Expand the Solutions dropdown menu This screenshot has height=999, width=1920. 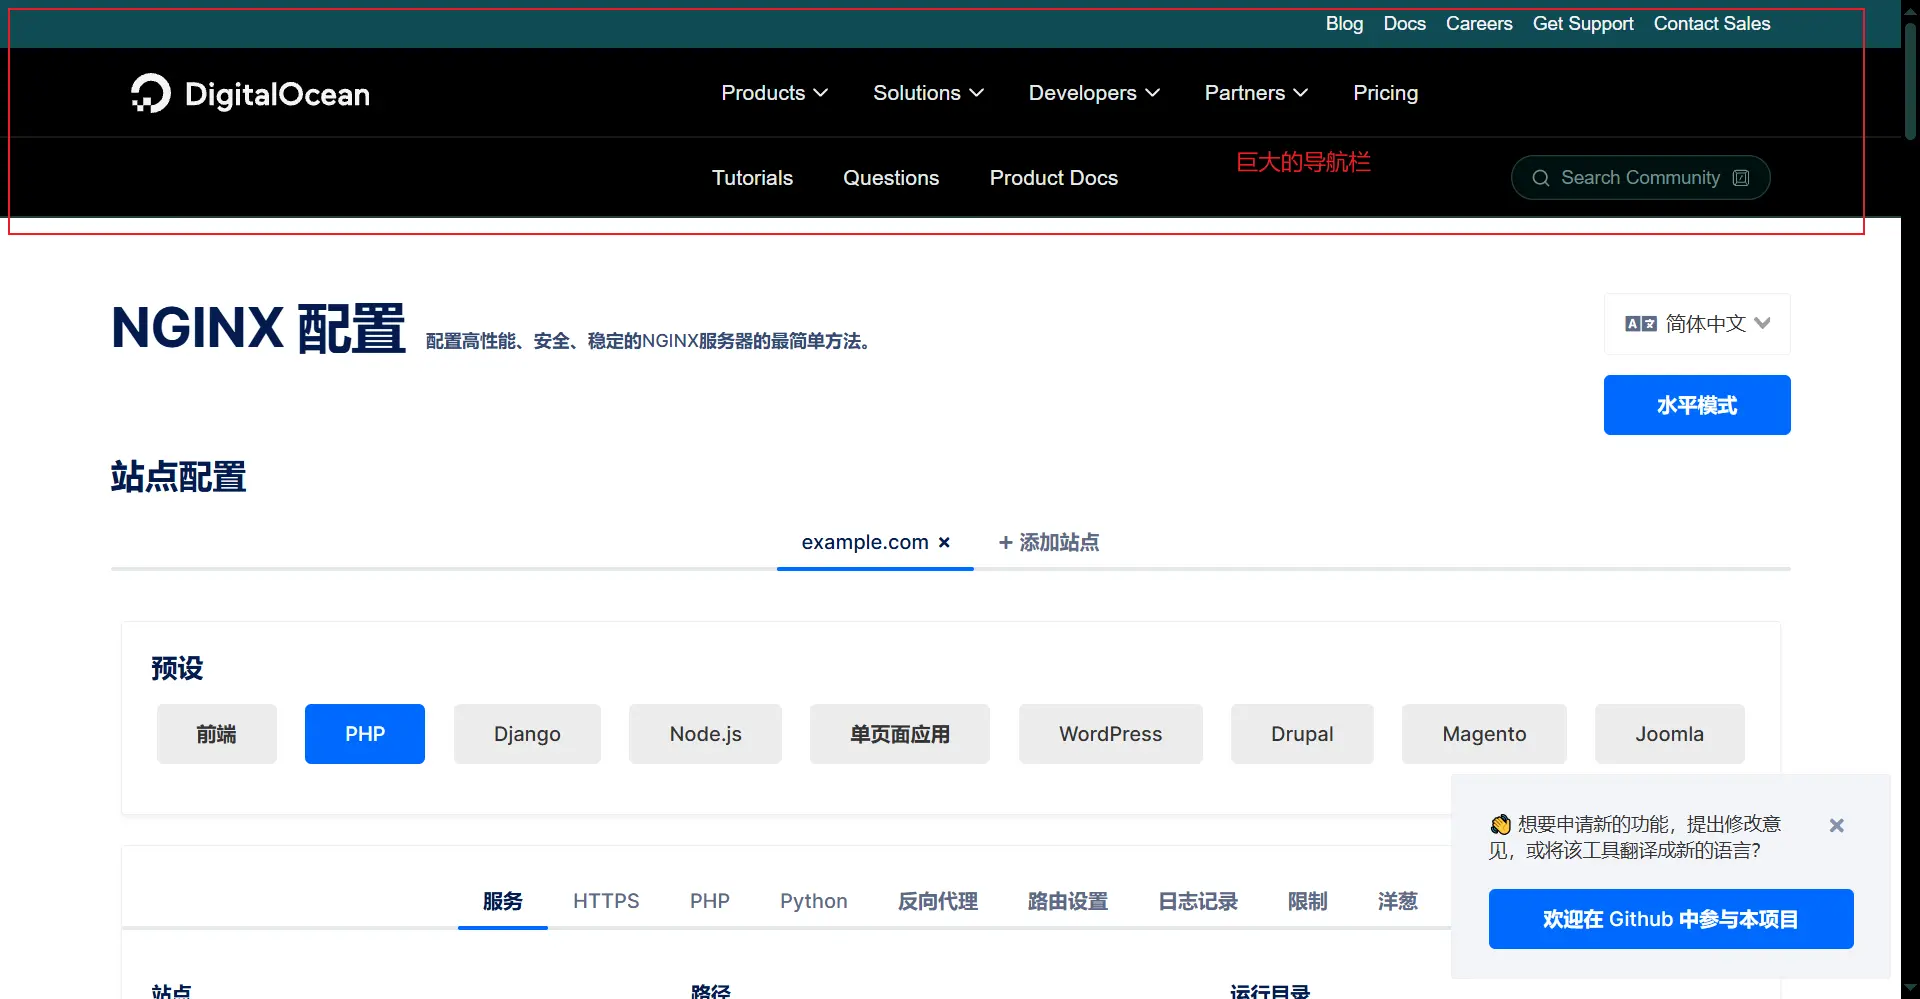pos(928,93)
